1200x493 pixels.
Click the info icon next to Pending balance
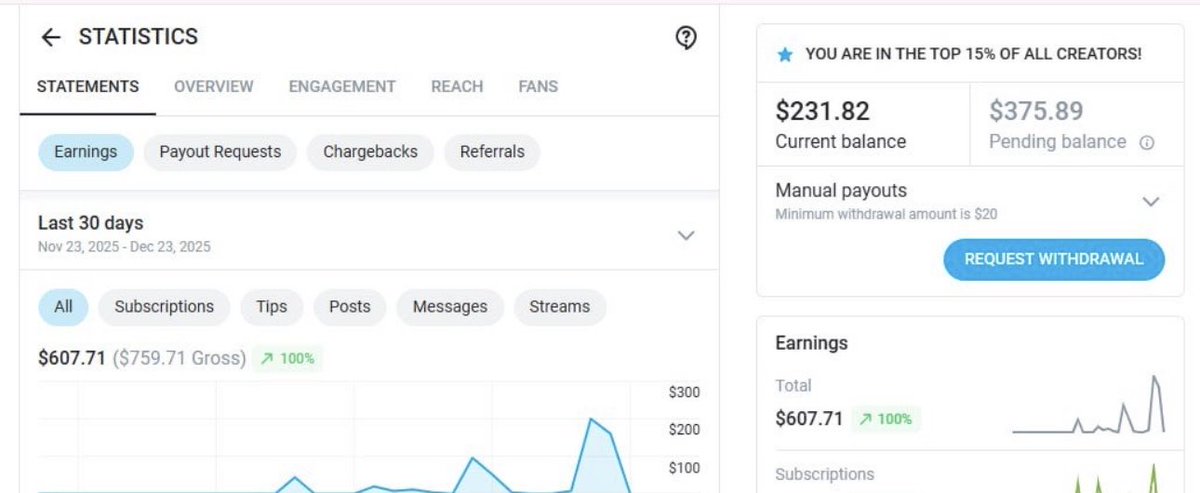(1147, 143)
